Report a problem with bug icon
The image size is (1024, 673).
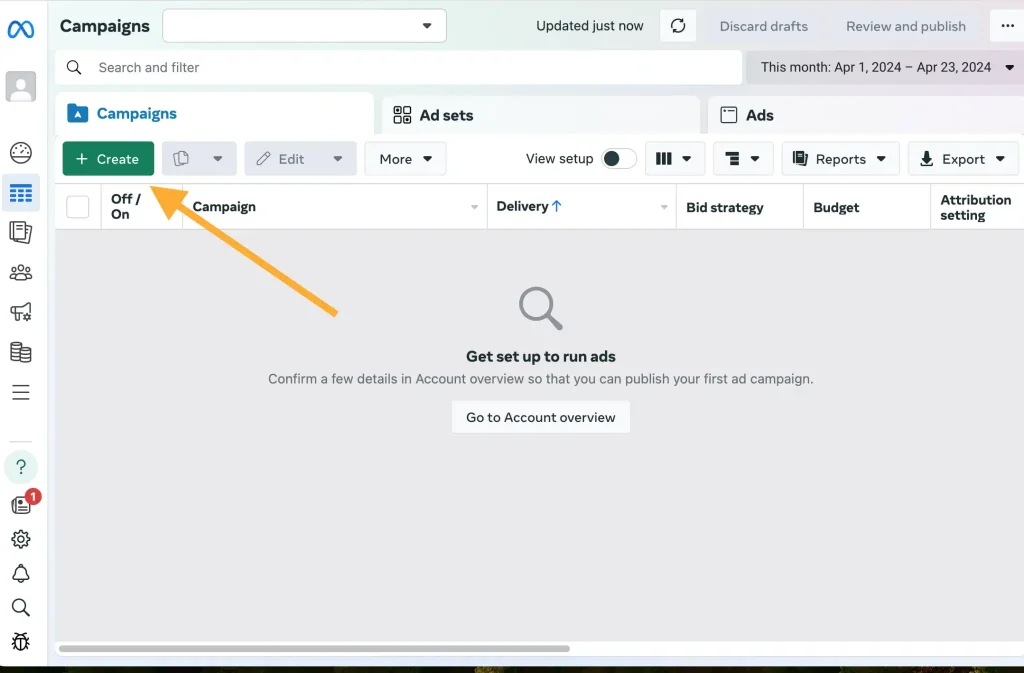pos(20,641)
